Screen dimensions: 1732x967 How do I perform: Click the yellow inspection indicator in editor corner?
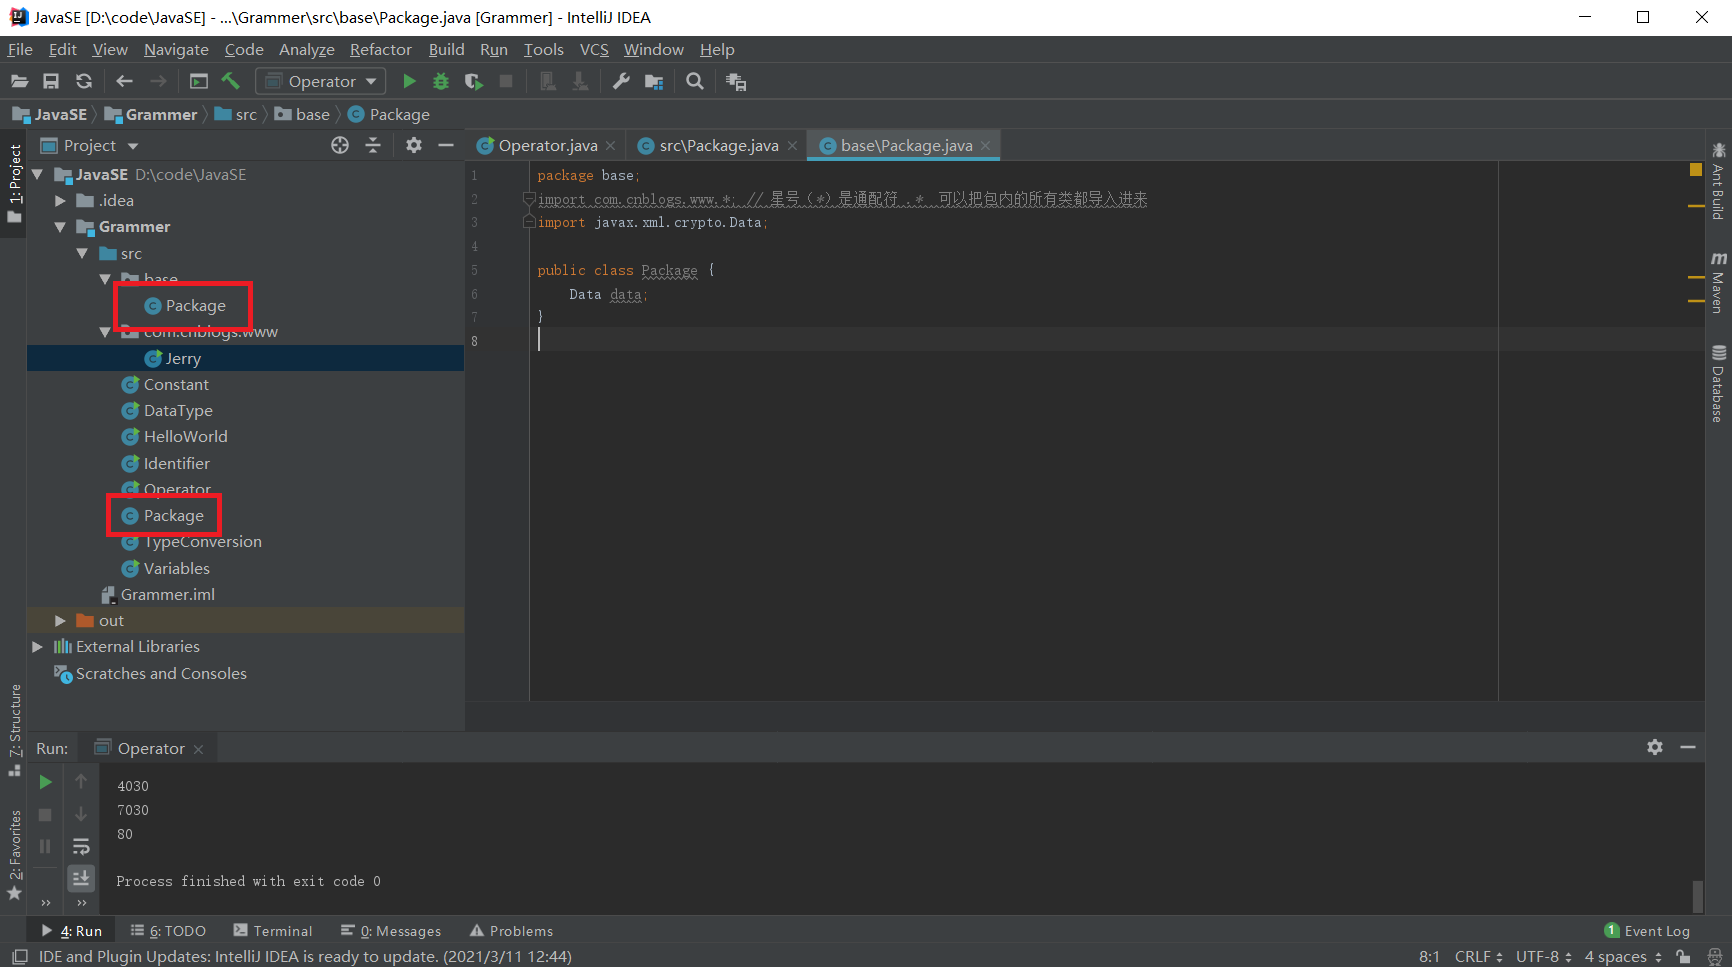pyautogui.click(x=1696, y=170)
